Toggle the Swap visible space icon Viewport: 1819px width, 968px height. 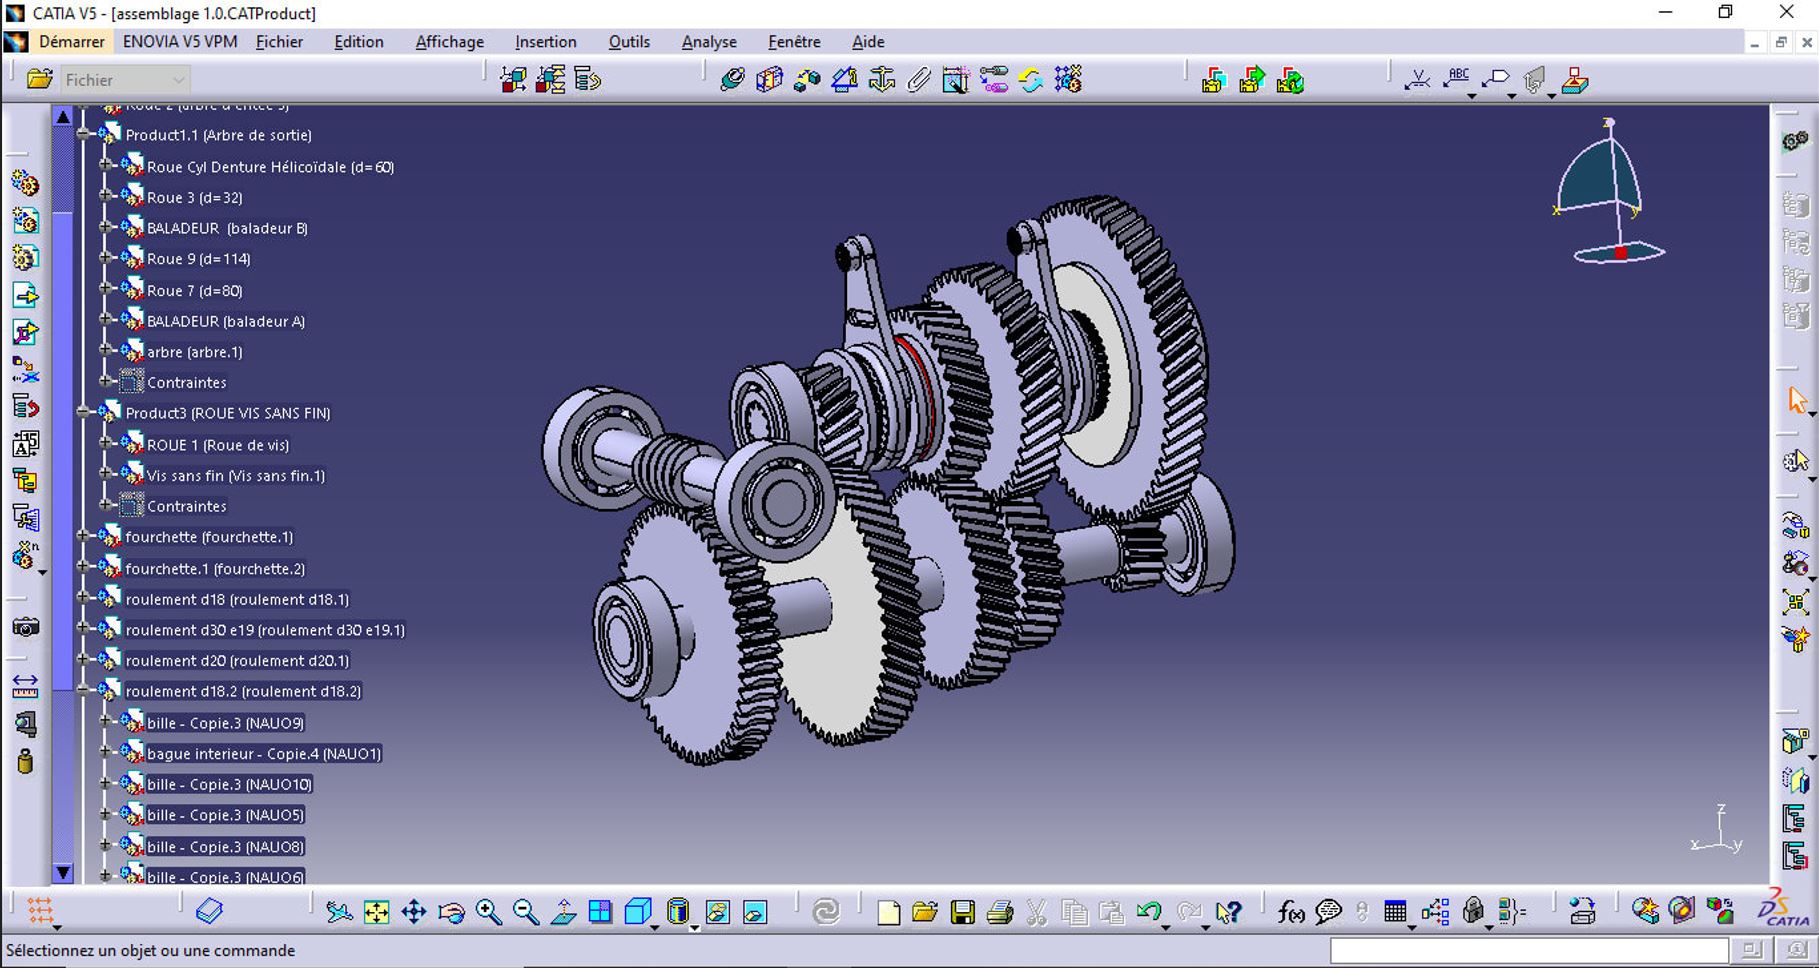(755, 912)
